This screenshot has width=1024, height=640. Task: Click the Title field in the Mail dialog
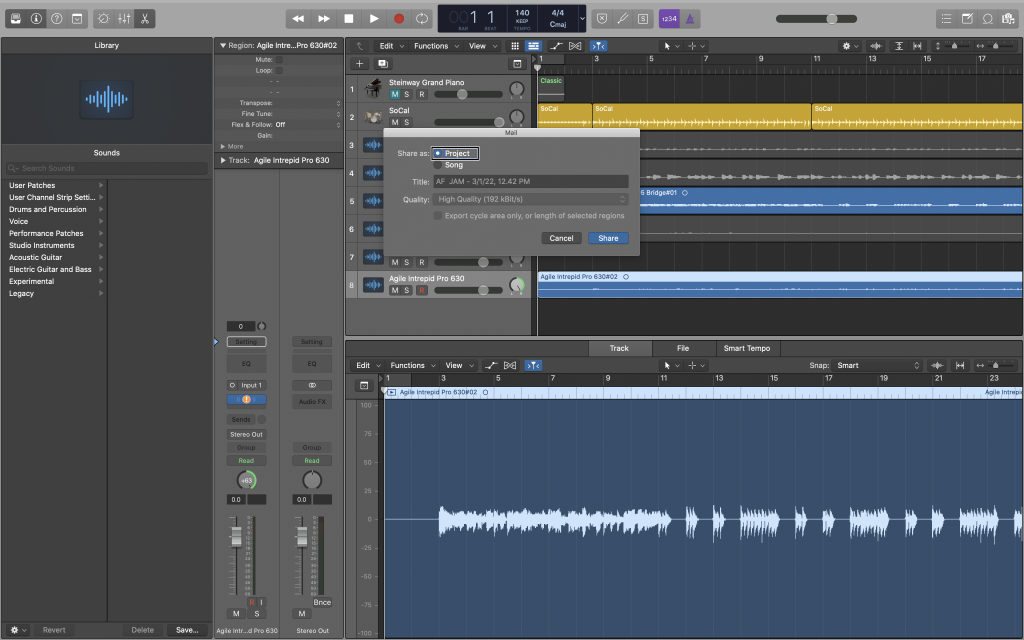pos(530,181)
